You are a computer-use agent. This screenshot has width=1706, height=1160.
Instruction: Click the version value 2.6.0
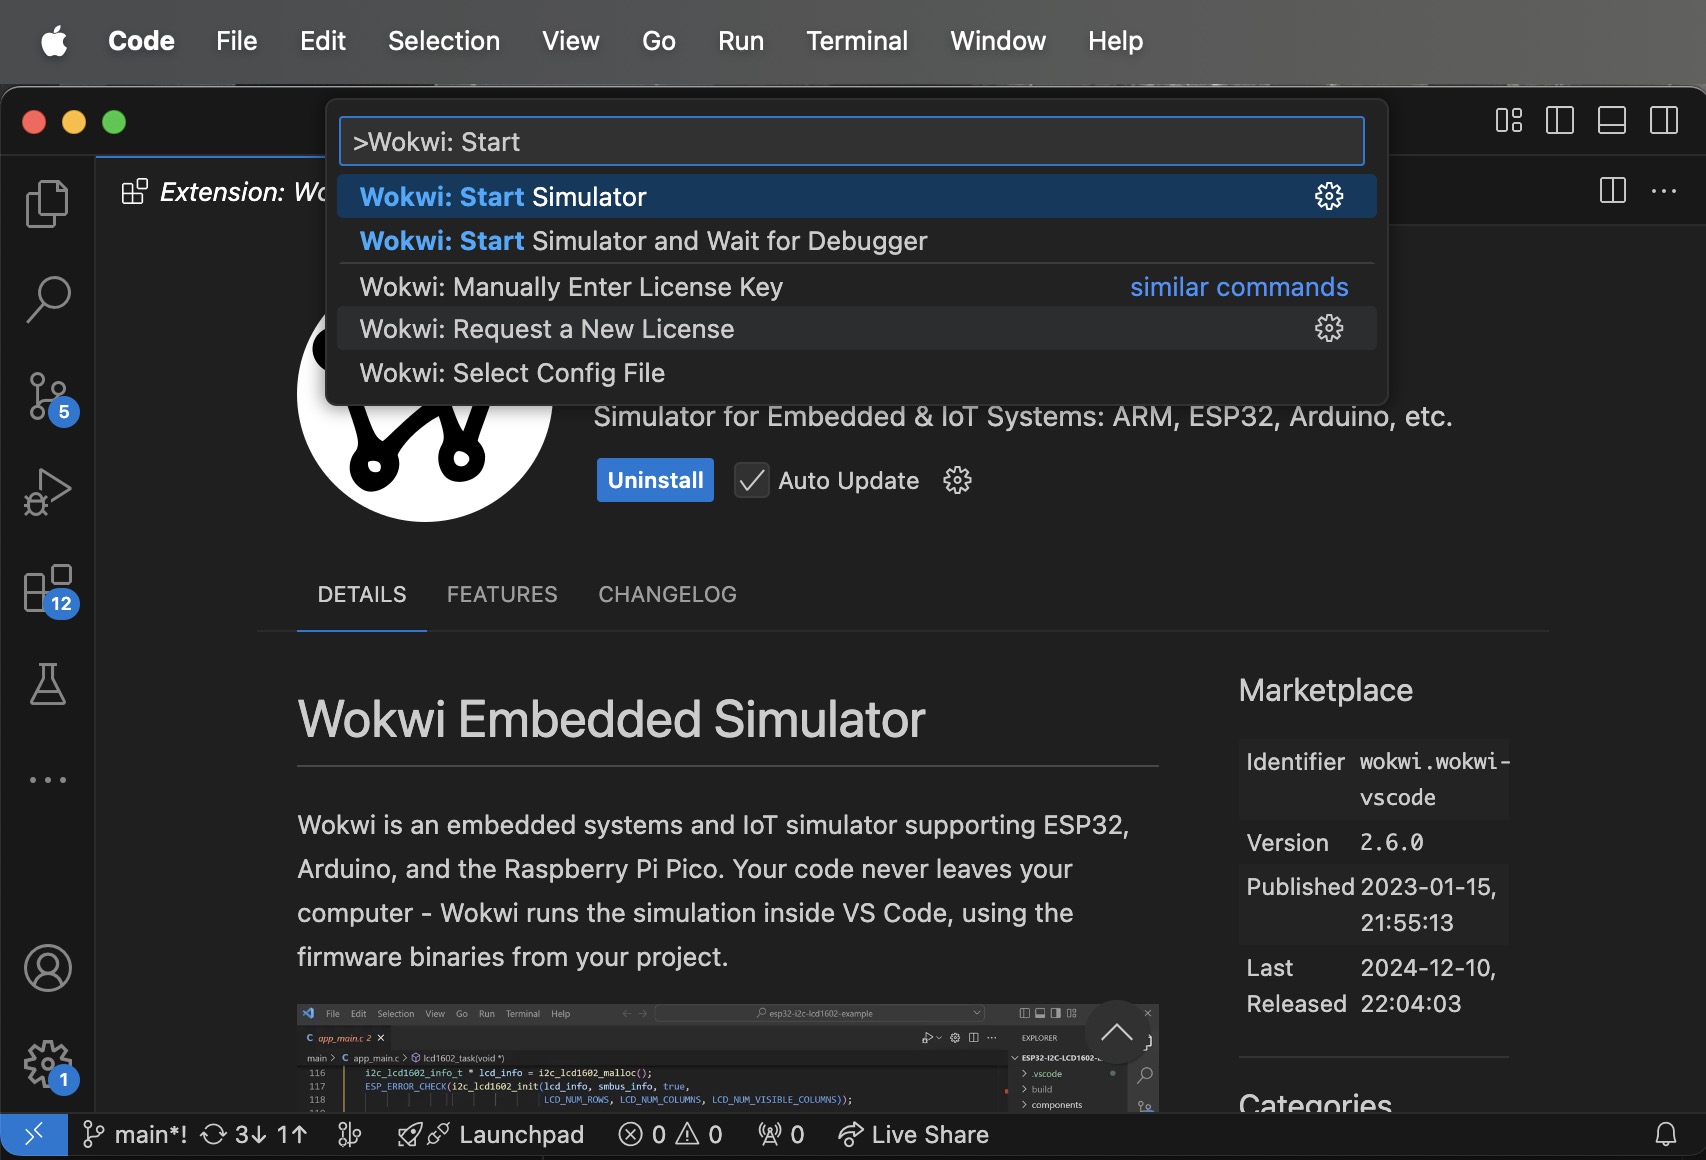1391,842
